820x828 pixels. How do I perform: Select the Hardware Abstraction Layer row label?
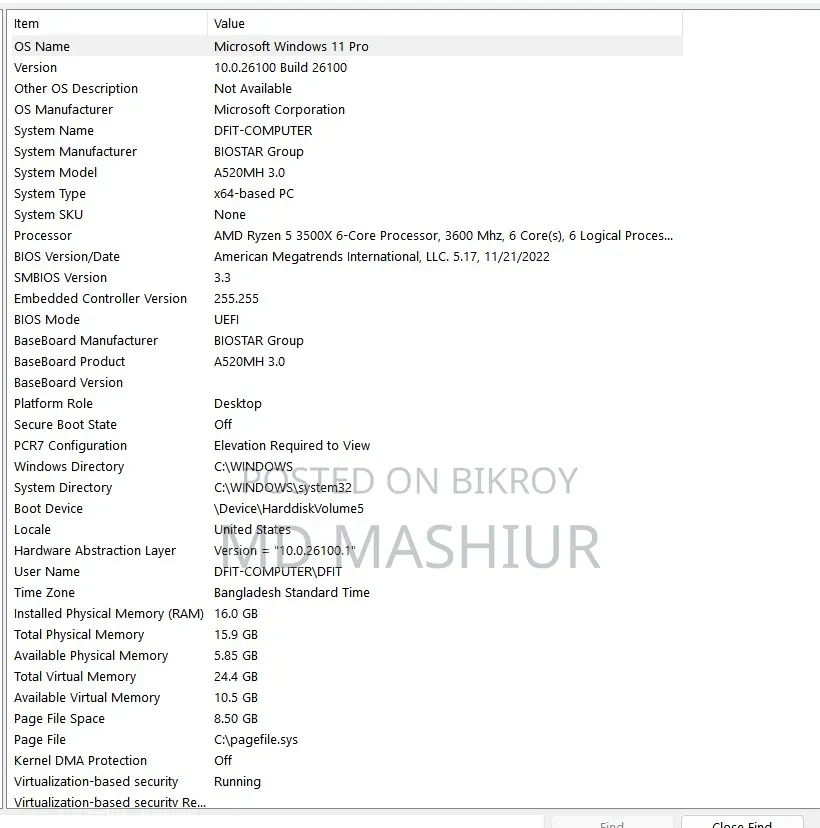pos(95,551)
